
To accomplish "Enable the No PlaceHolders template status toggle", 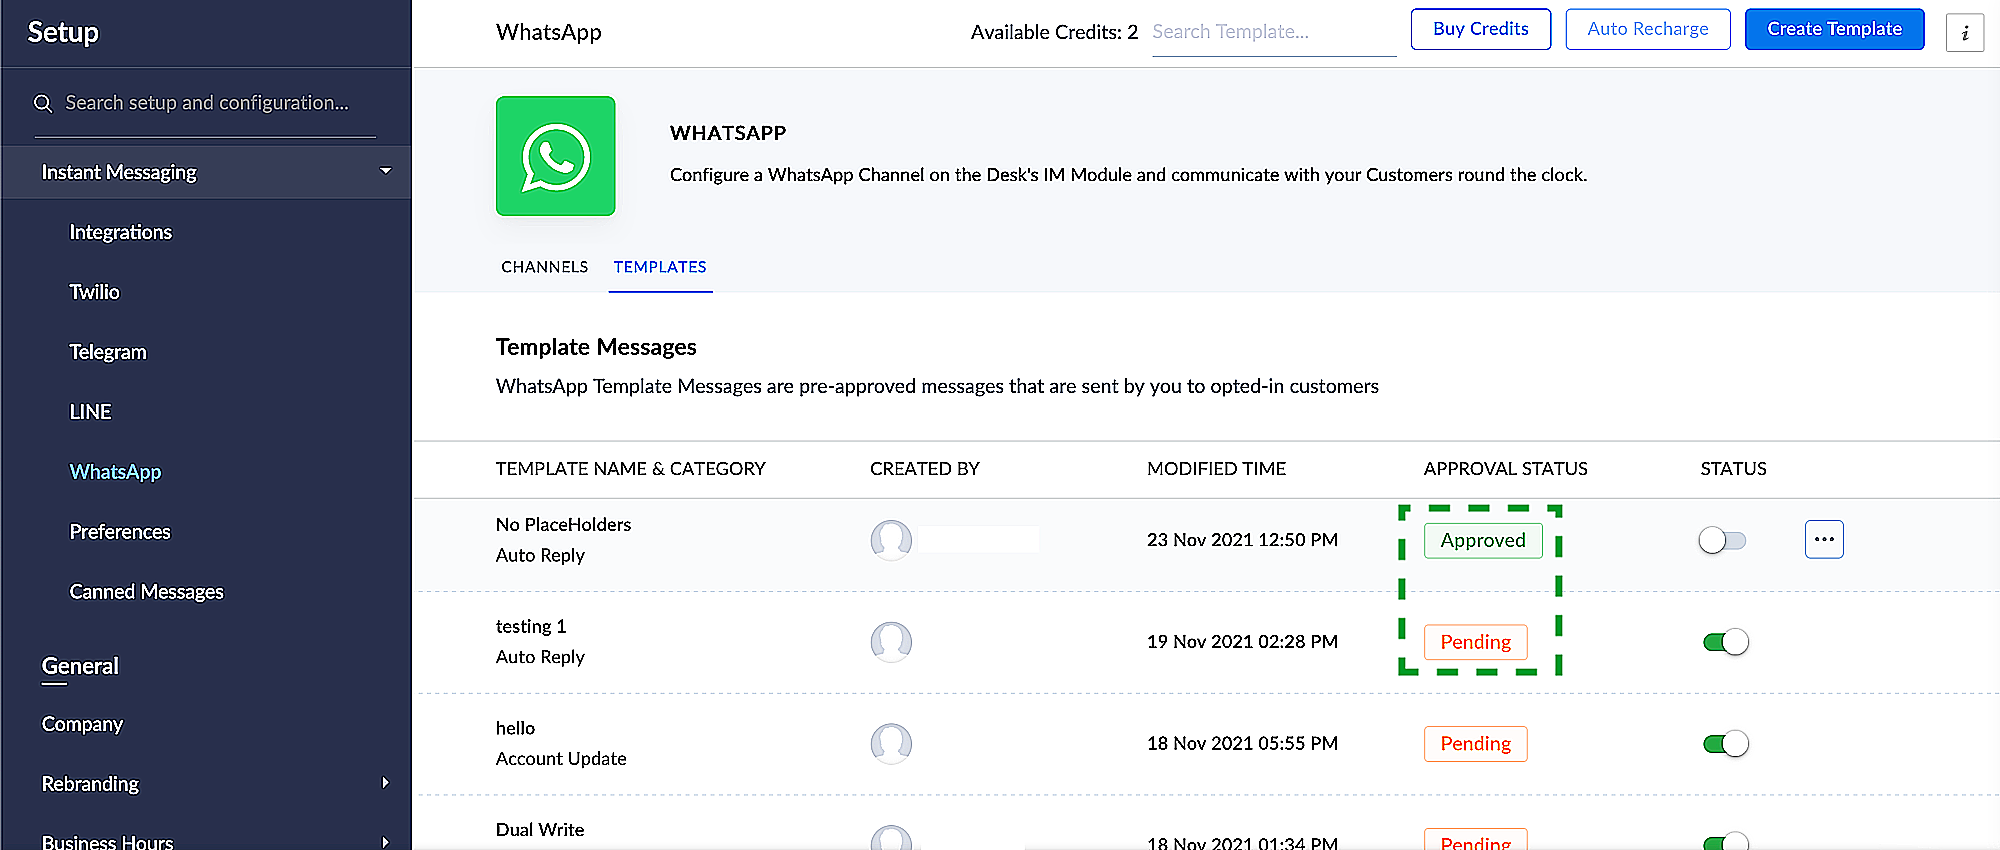I will pyautogui.click(x=1722, y=540).
